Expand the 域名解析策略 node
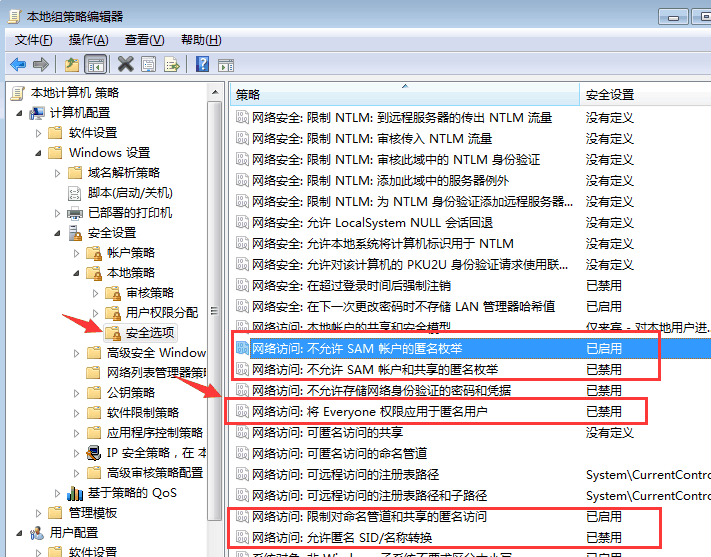 [58, 173]
